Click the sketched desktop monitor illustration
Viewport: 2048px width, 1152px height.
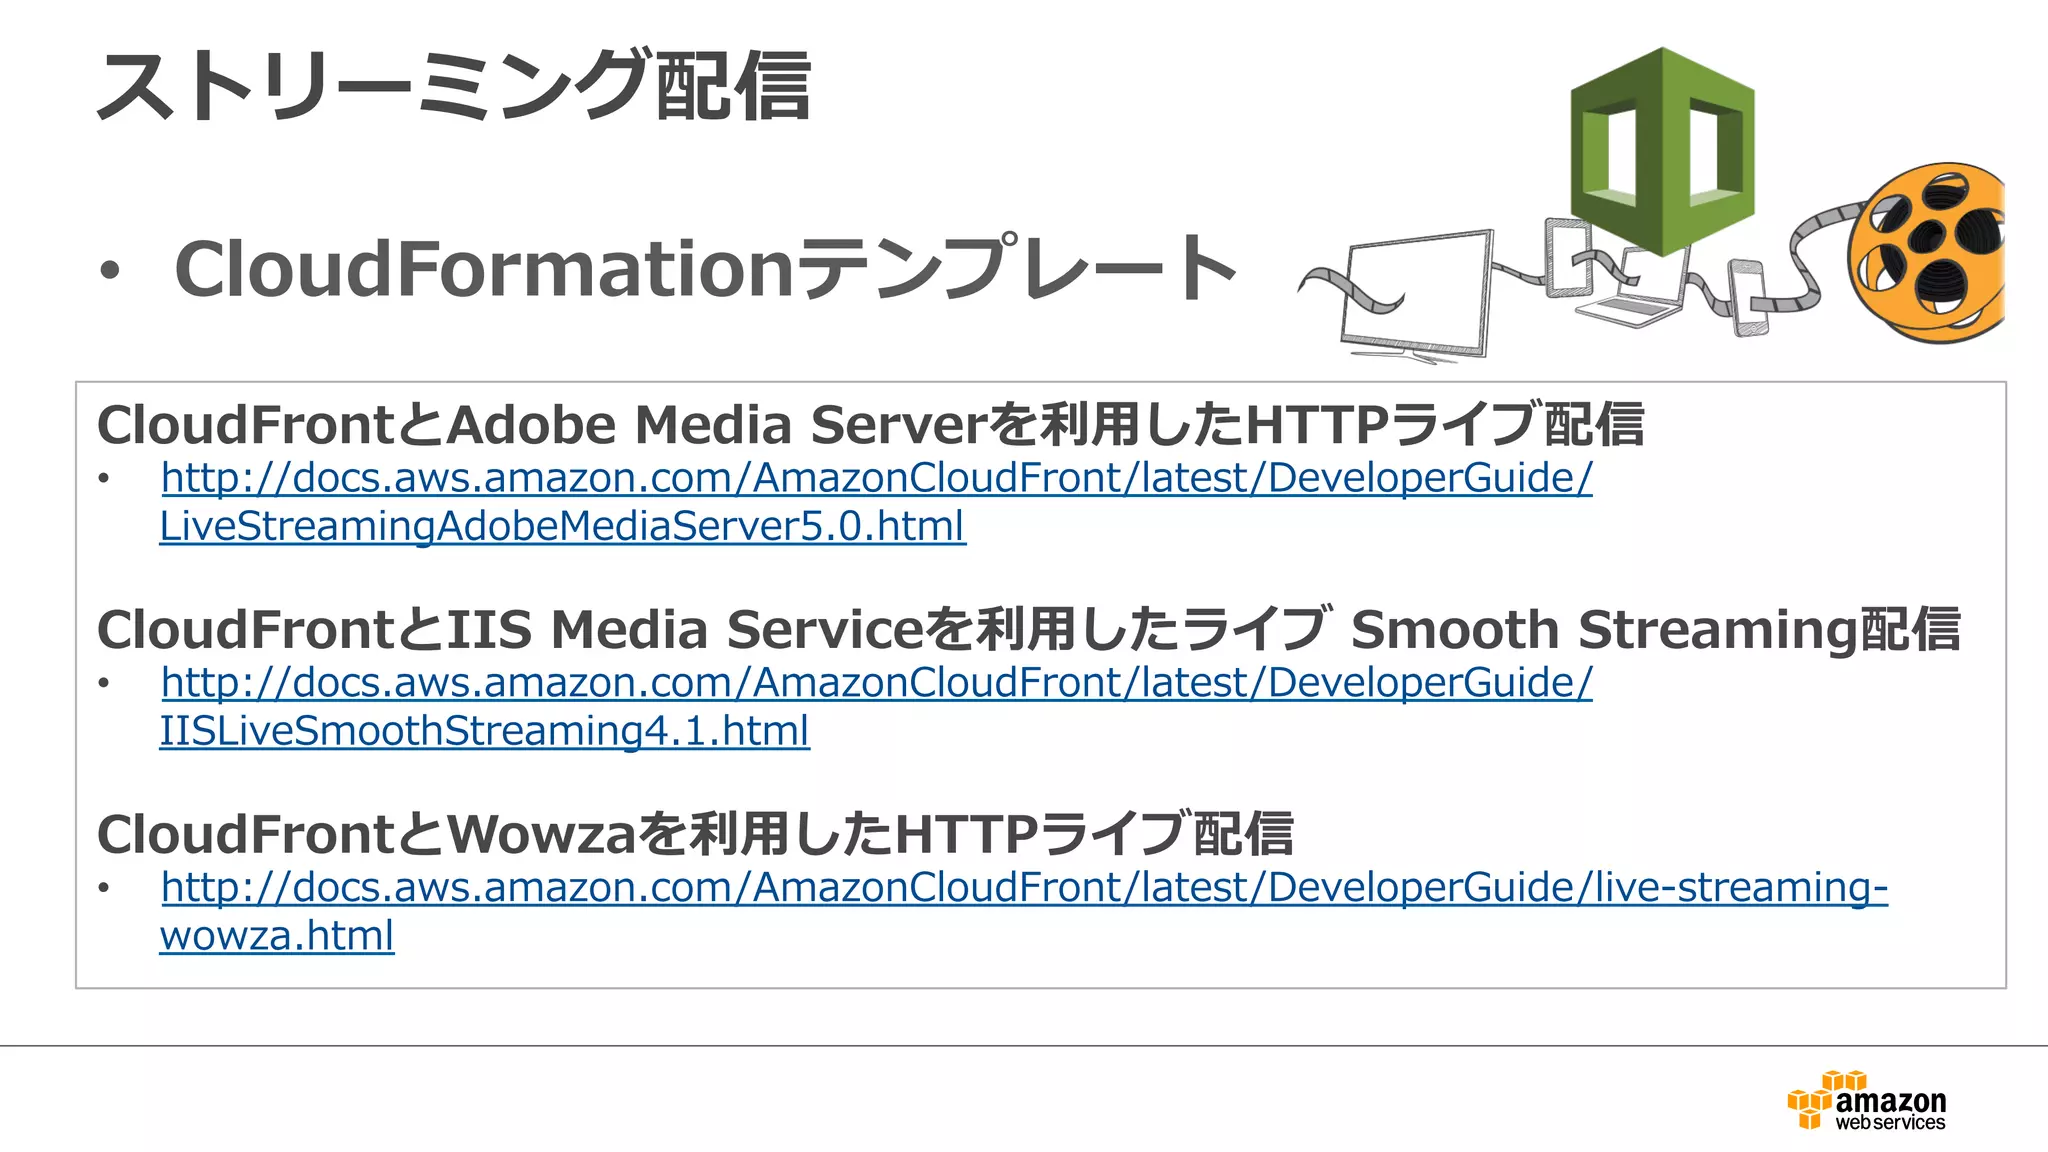[x=1416, y=295]
